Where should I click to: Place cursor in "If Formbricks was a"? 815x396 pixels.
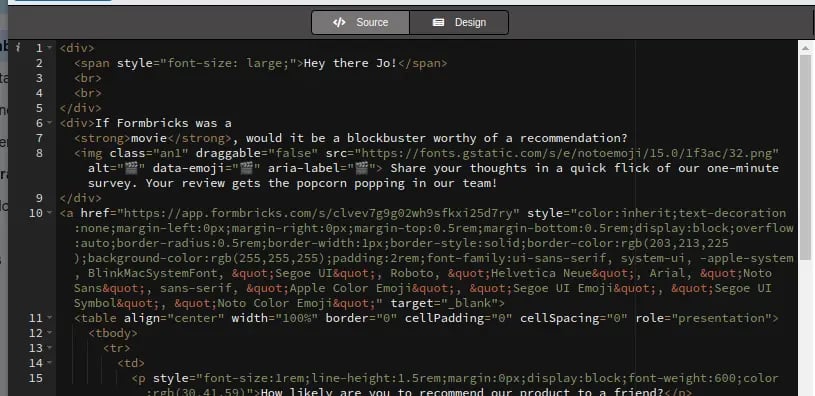pos(163,123)
